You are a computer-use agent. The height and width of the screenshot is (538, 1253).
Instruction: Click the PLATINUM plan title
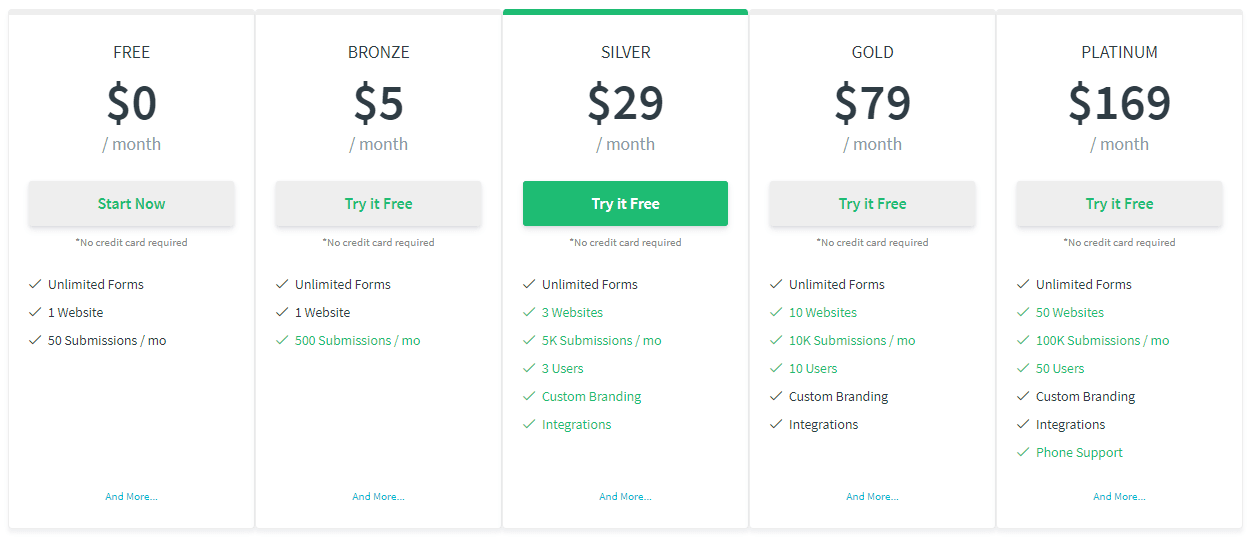1119,53
